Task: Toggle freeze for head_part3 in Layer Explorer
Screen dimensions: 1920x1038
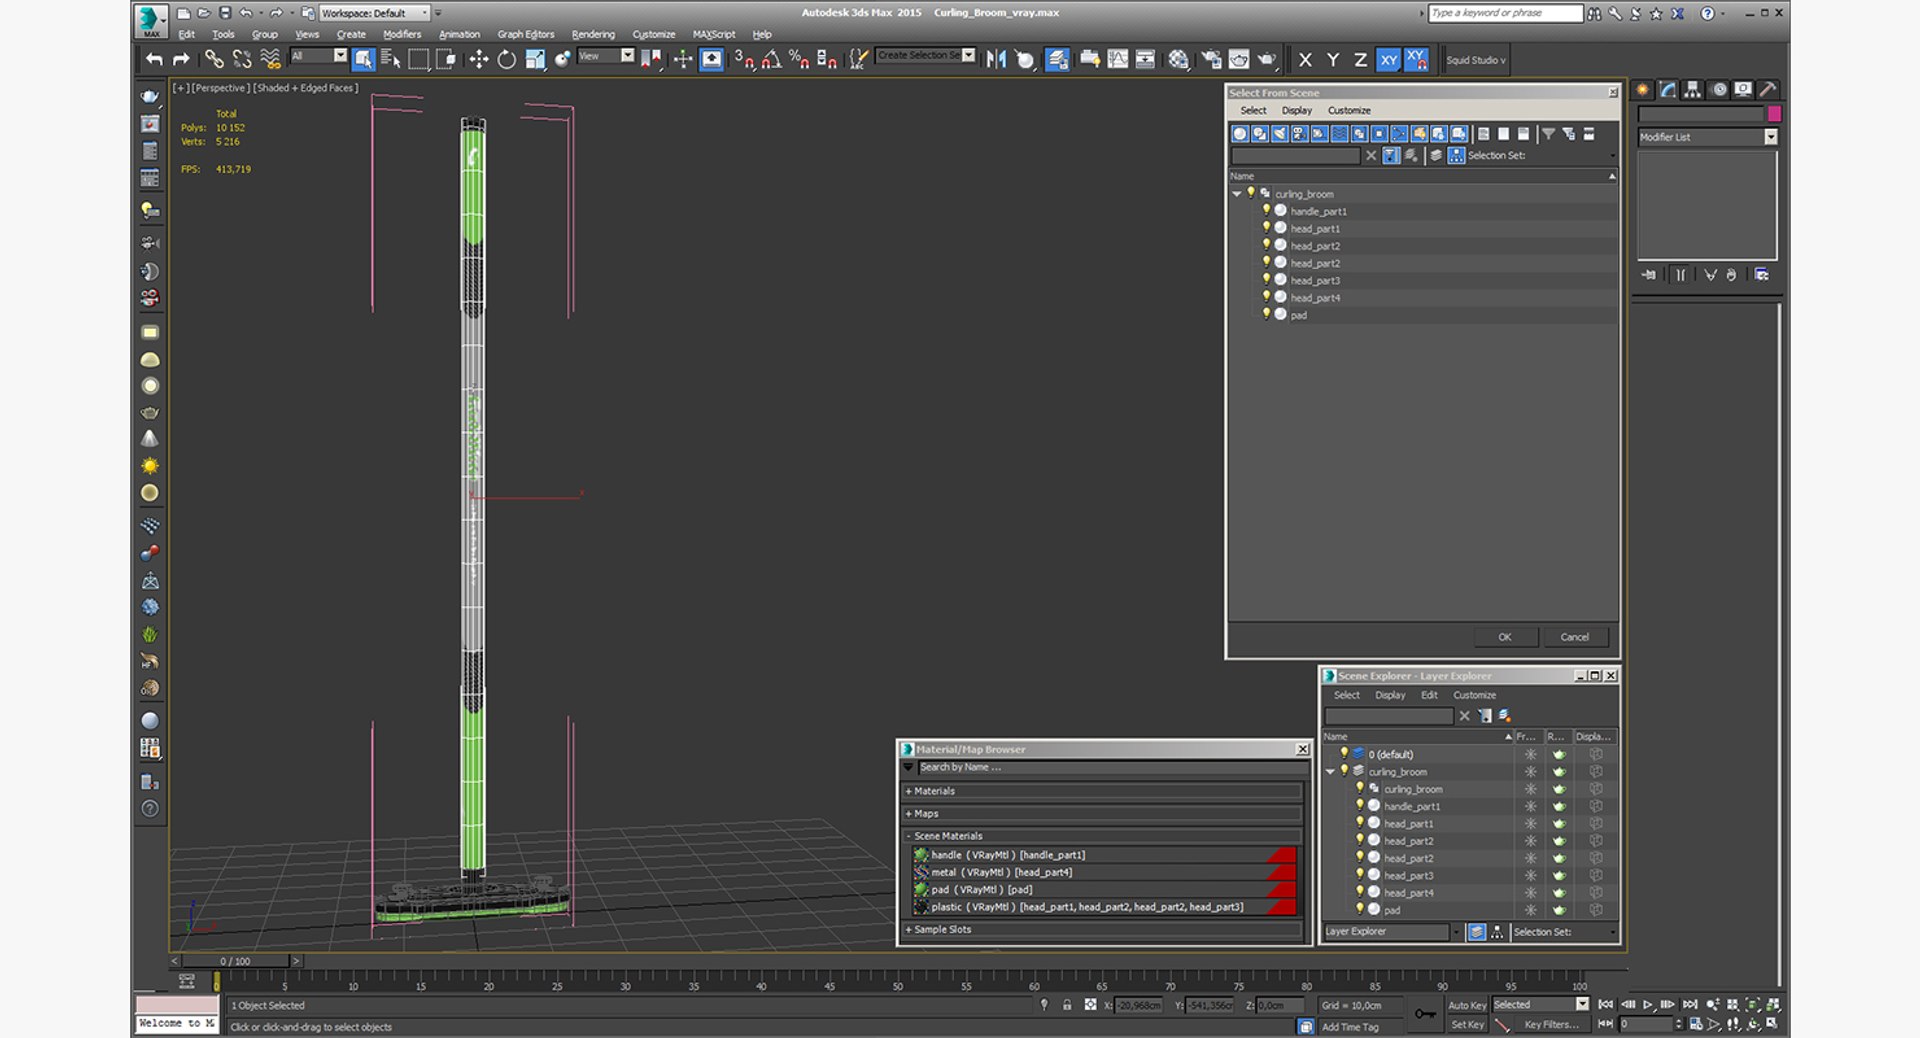Action: tap(1530, 876)
